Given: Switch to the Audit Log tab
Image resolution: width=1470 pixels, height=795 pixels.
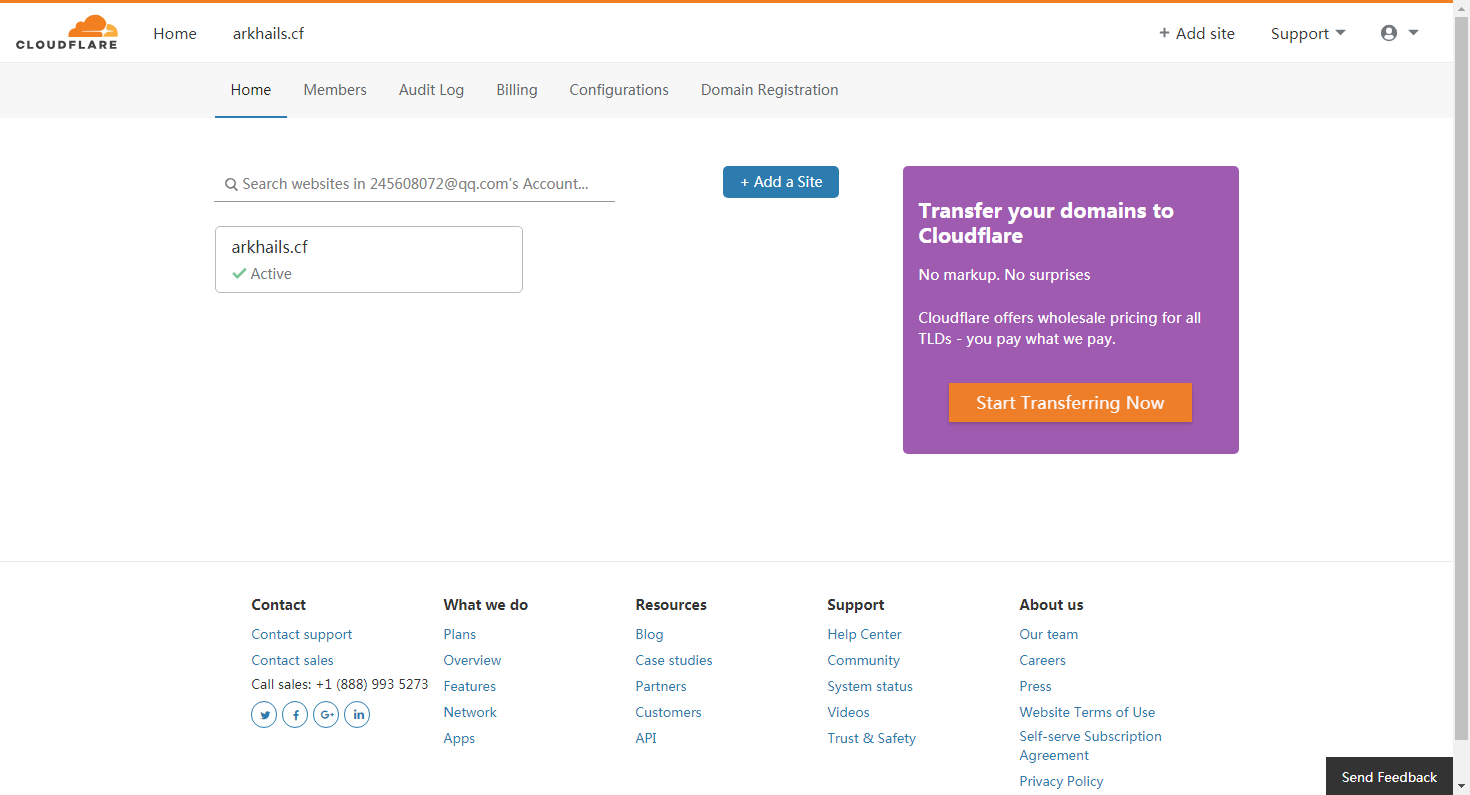Looking at the screenshot, I should (431, 90).
